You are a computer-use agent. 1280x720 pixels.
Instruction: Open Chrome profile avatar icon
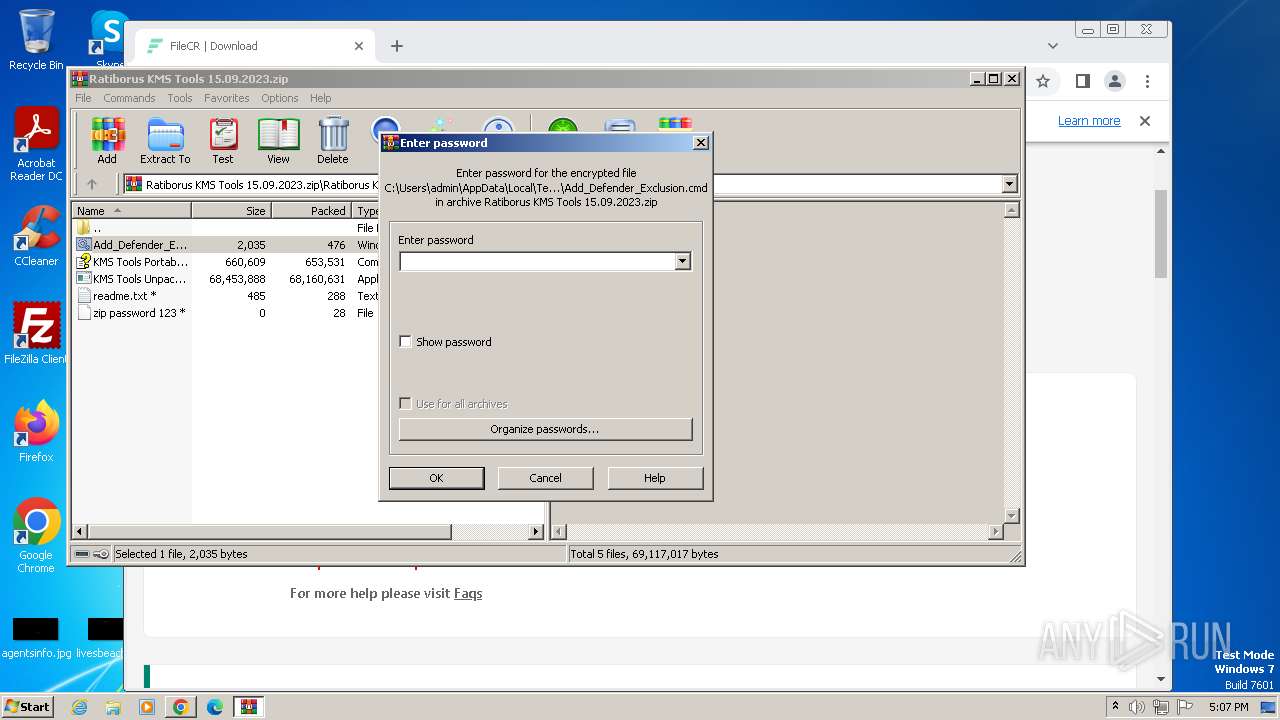[1115, 81]
